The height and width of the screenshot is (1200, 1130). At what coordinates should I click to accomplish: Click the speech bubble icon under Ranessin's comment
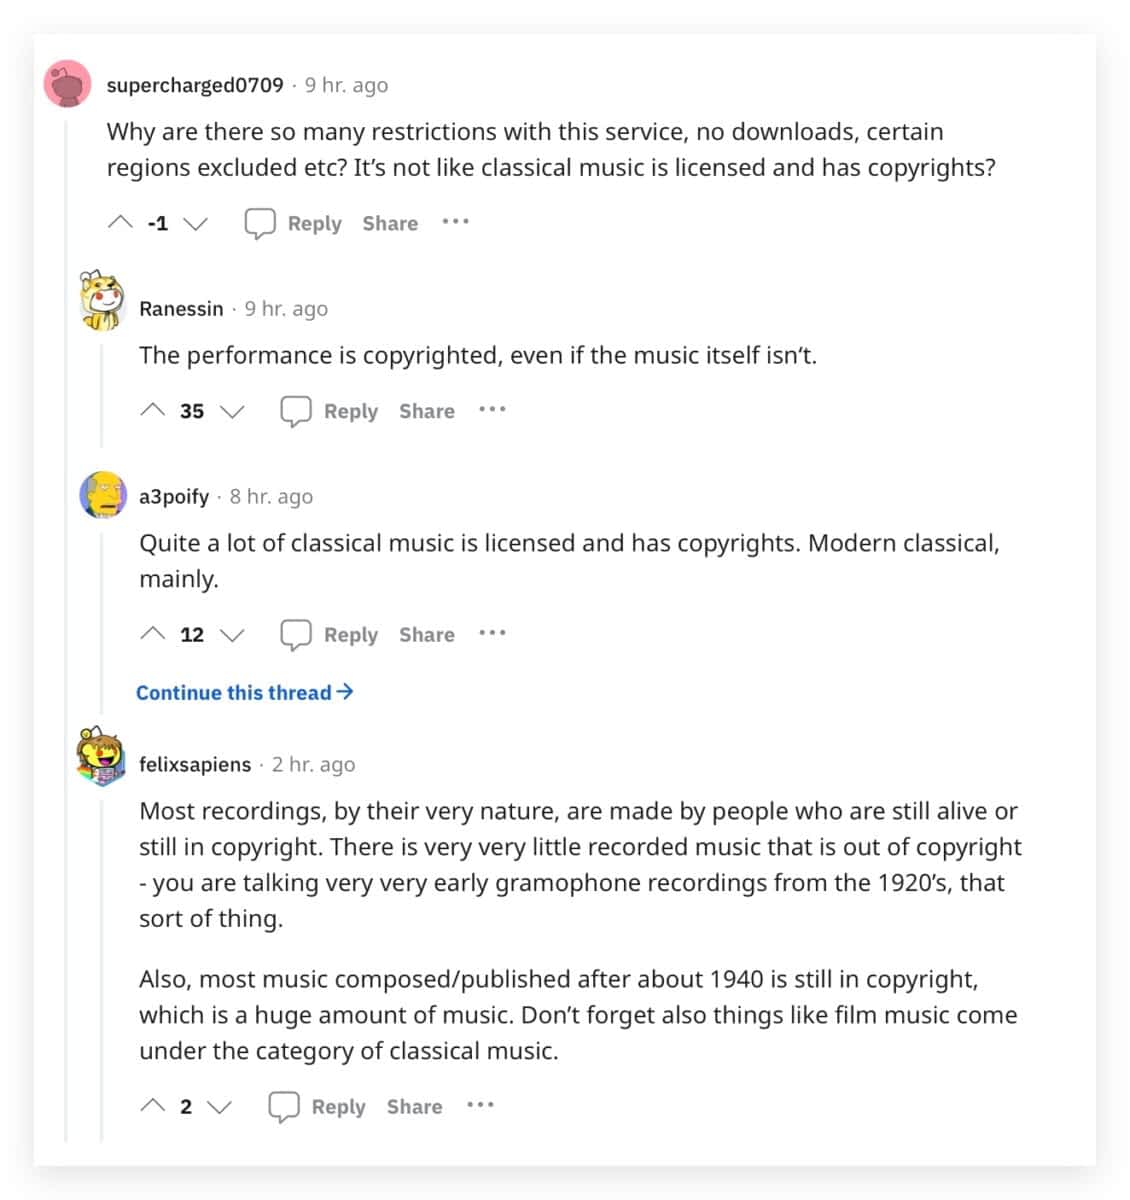click(295, 411)
